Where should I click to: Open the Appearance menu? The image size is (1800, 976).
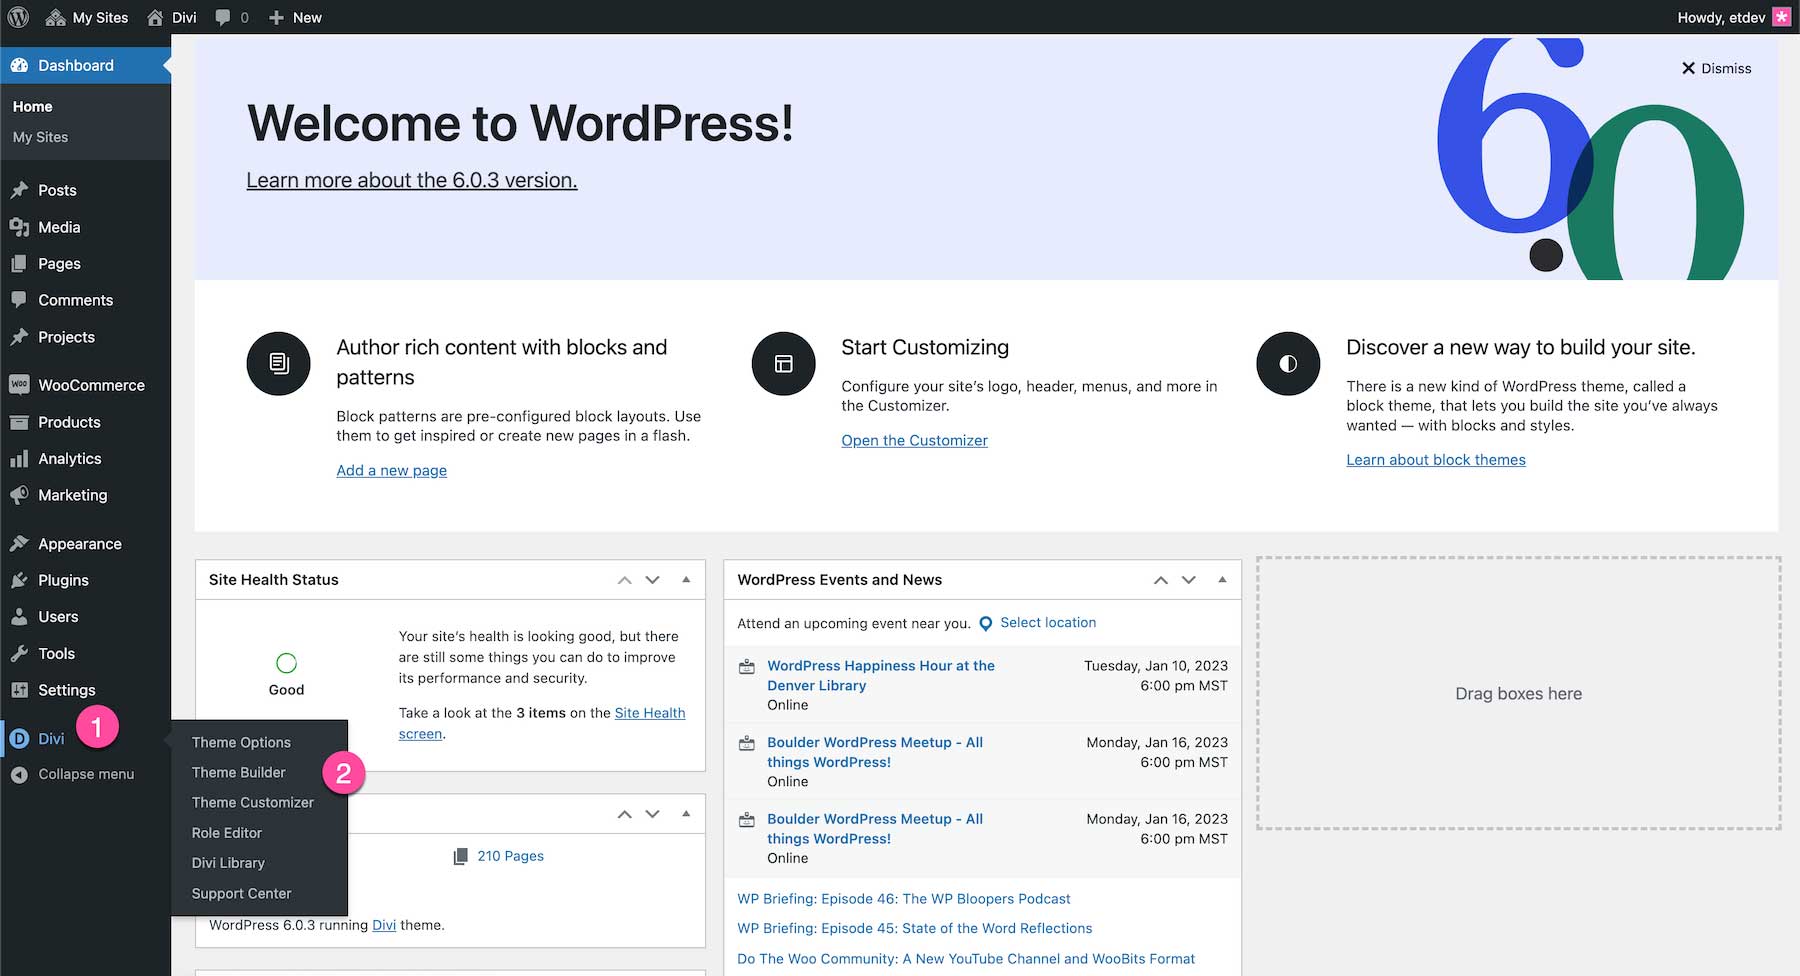coord(79,544)
